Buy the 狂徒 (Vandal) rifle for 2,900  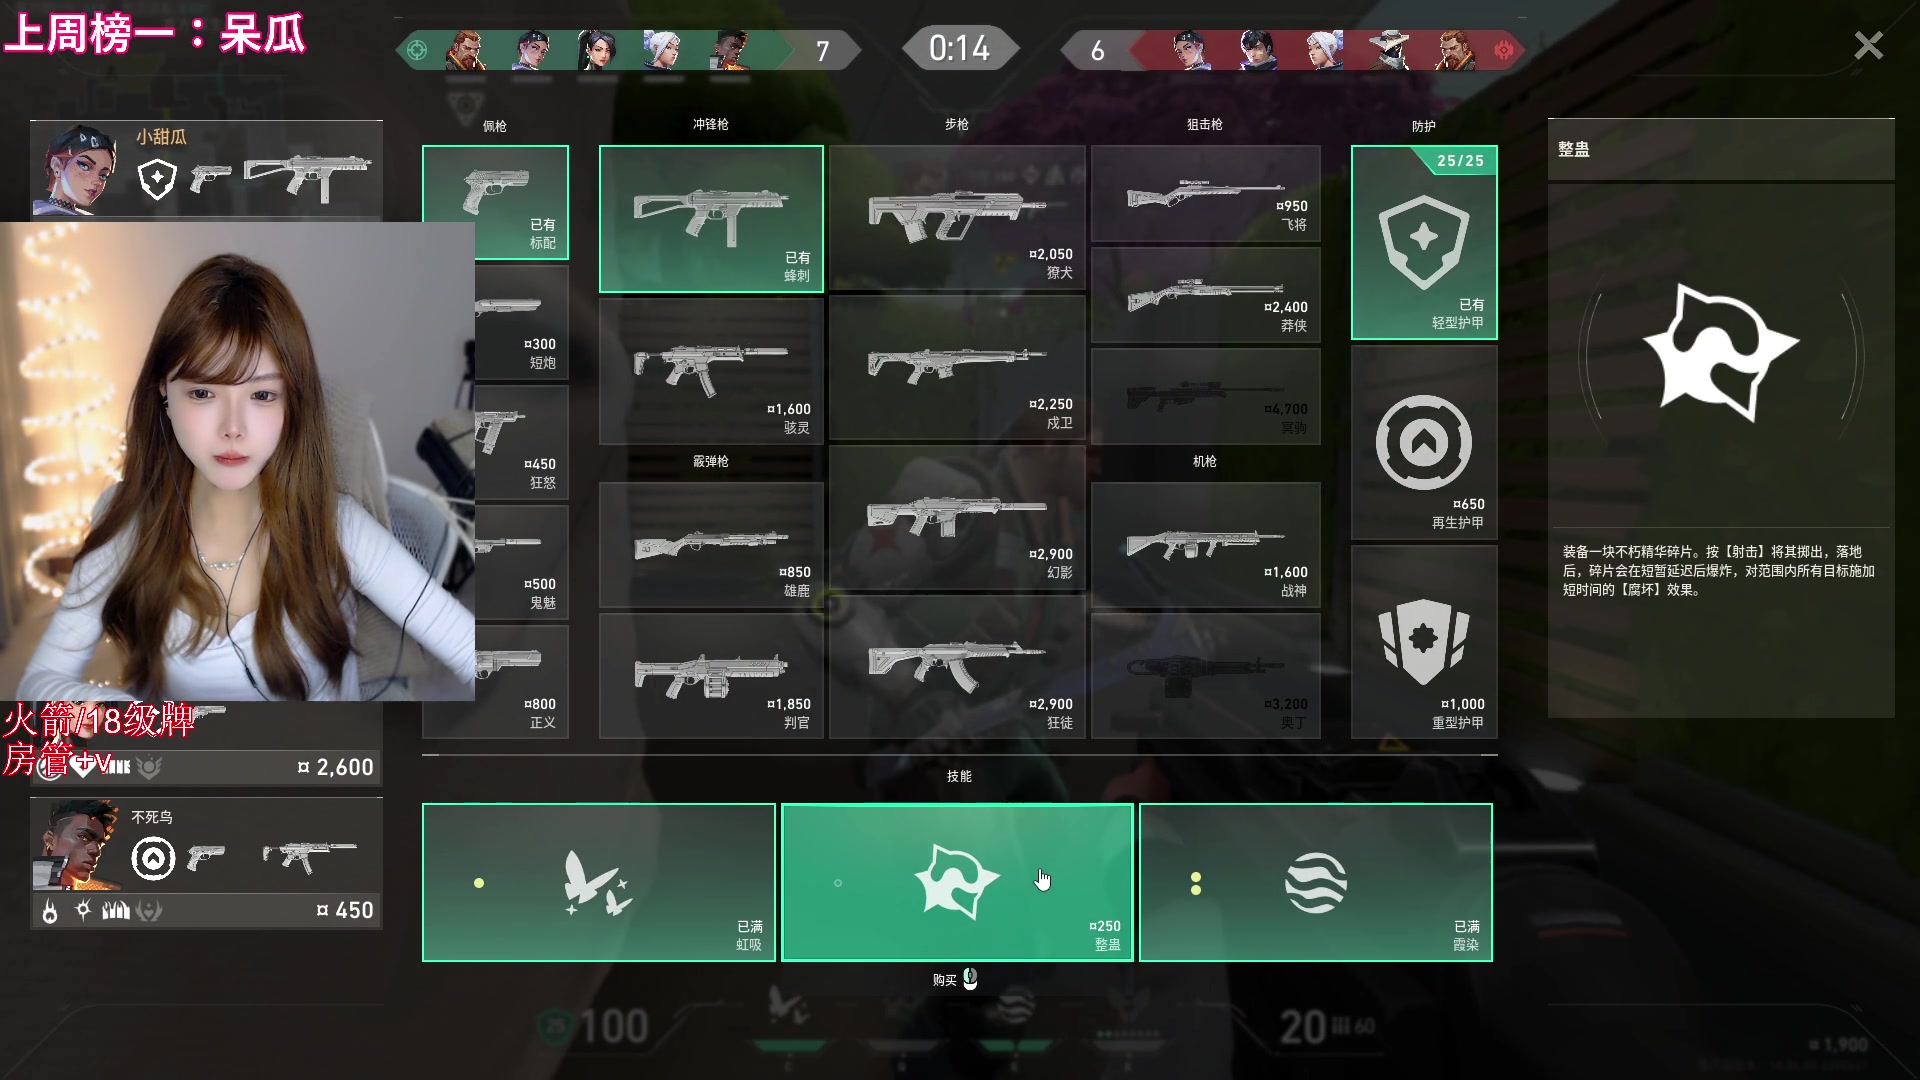(x=957, y=667)
